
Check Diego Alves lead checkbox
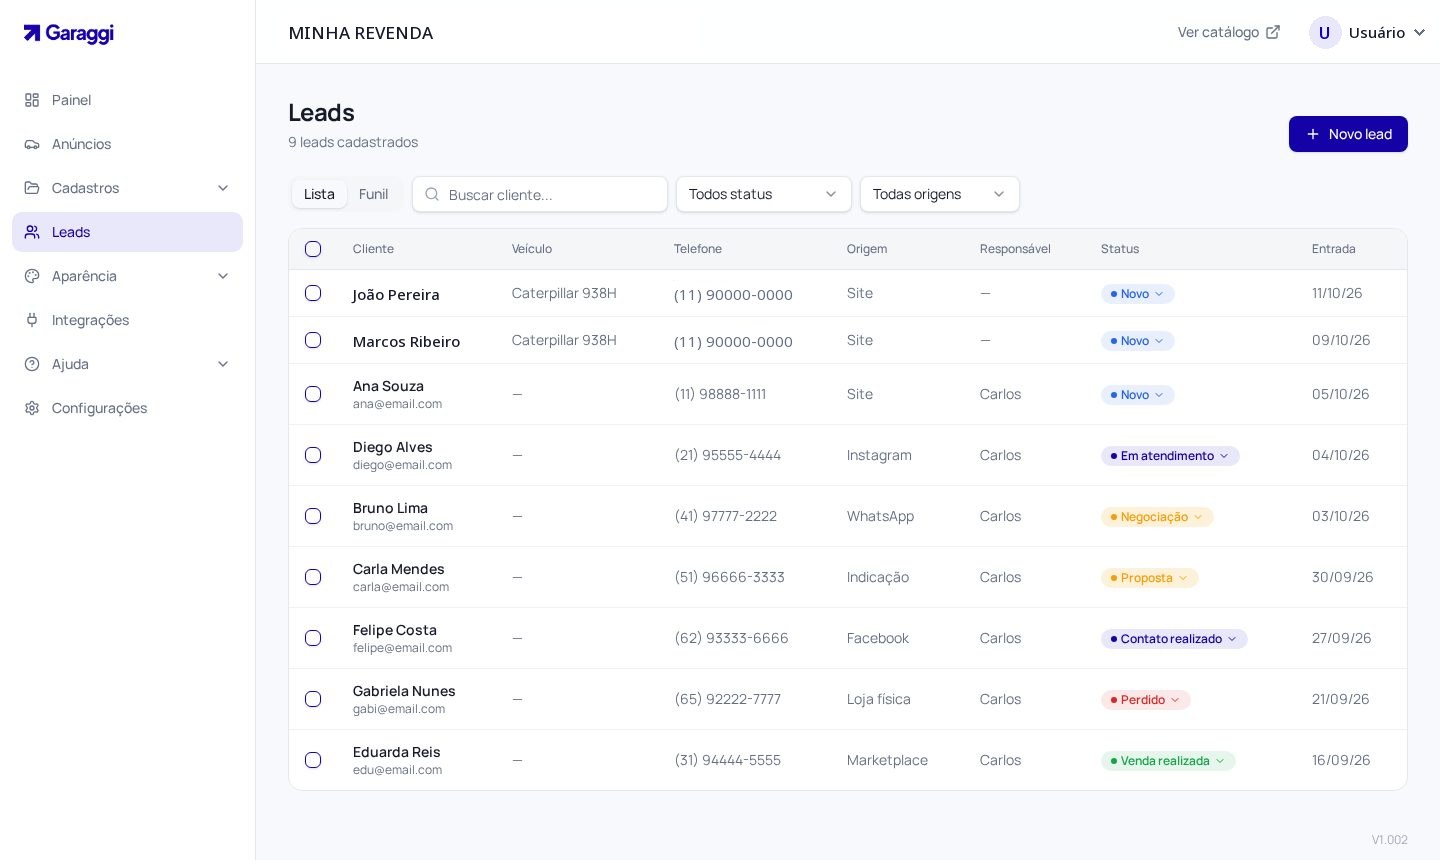click(313, 455)
